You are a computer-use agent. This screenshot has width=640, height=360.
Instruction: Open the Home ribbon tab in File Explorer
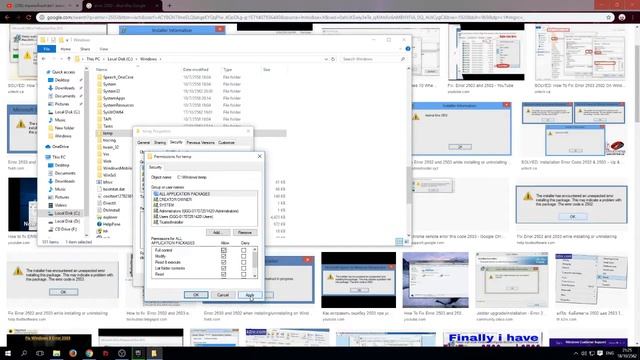click(x=65, y=49)
